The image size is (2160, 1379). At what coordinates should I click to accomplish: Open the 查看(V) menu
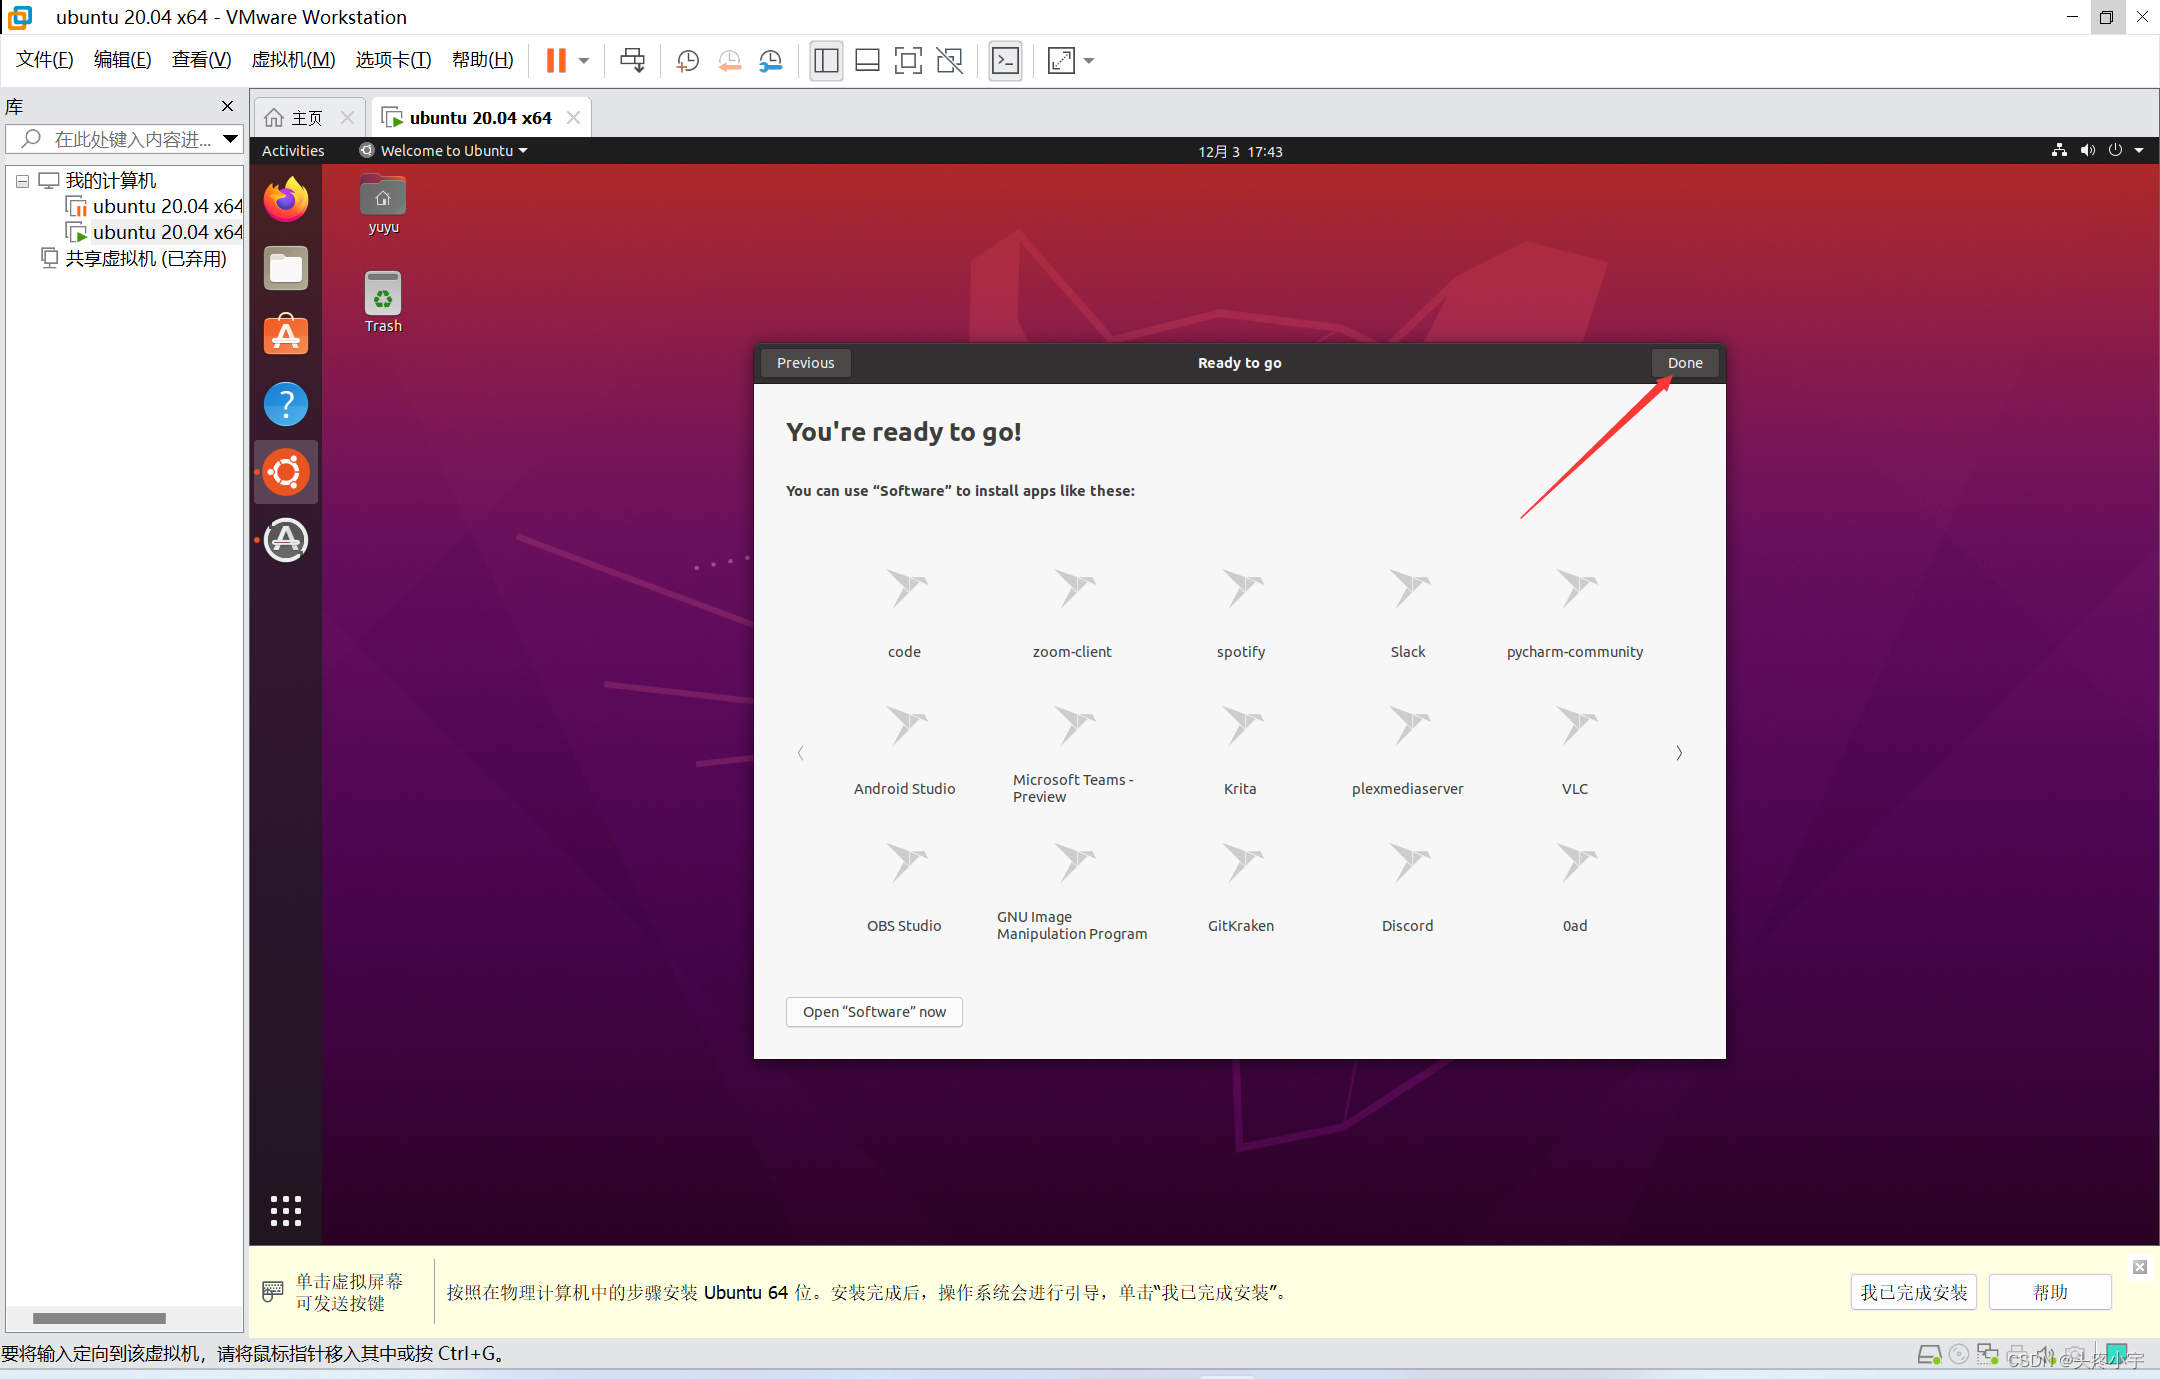point(201,60)
